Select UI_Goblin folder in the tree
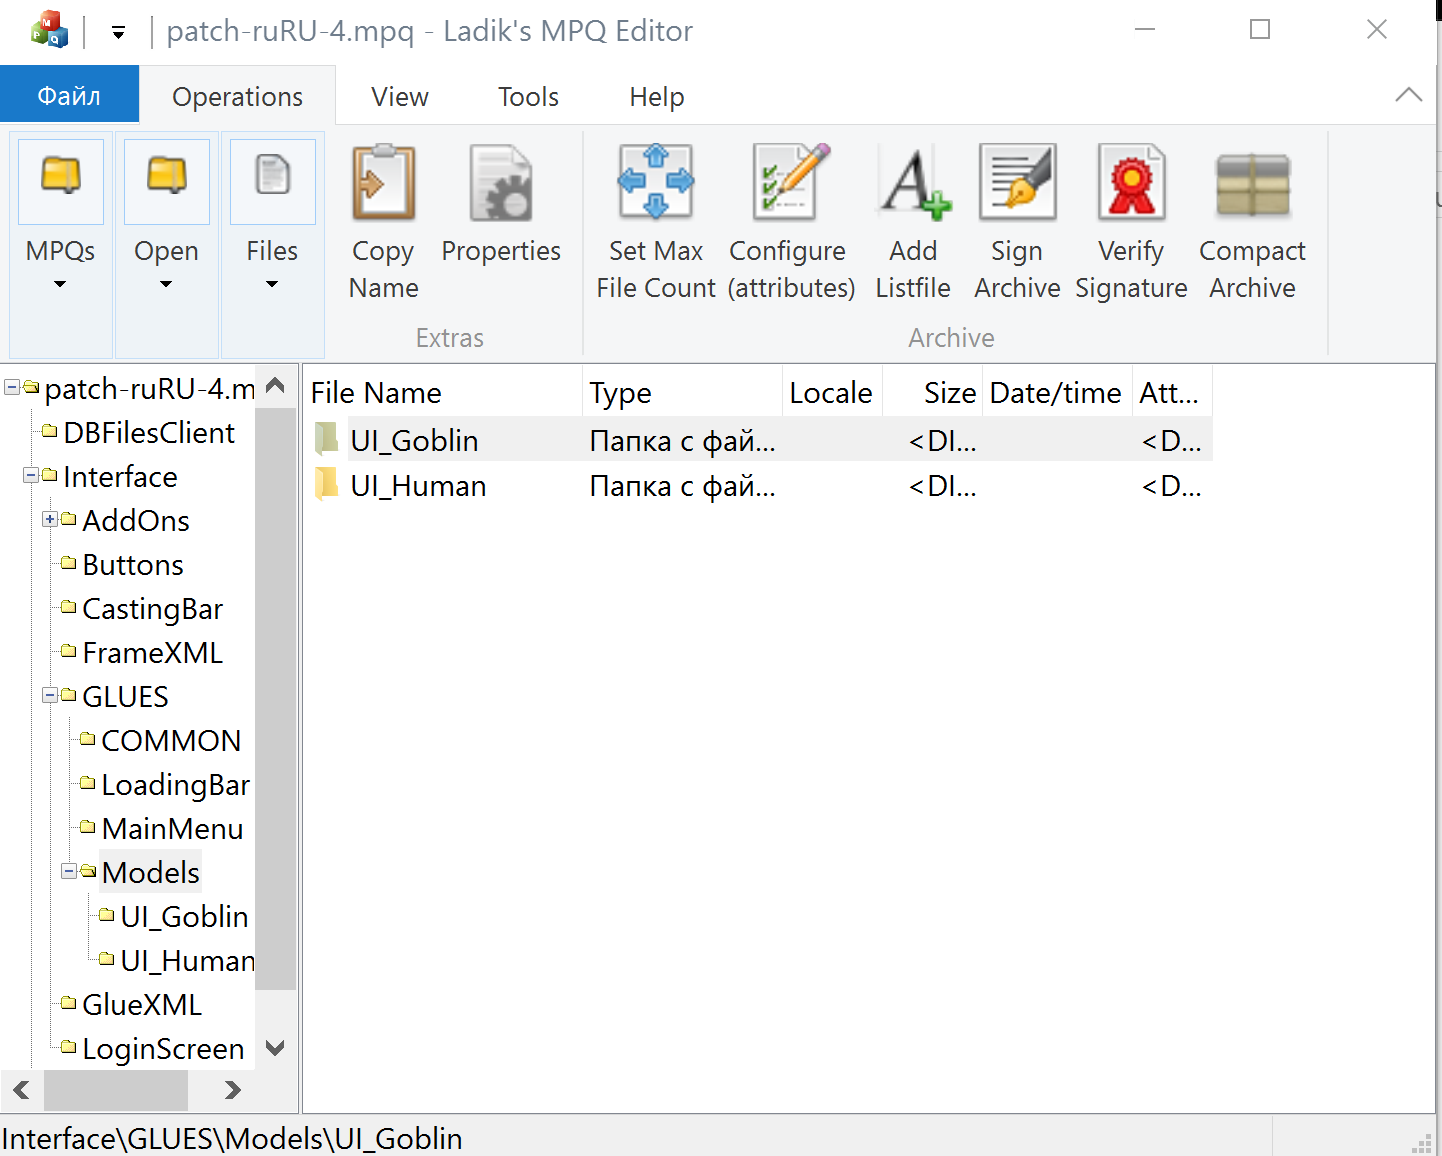The image size is (1442, 1156). (184, 917)
